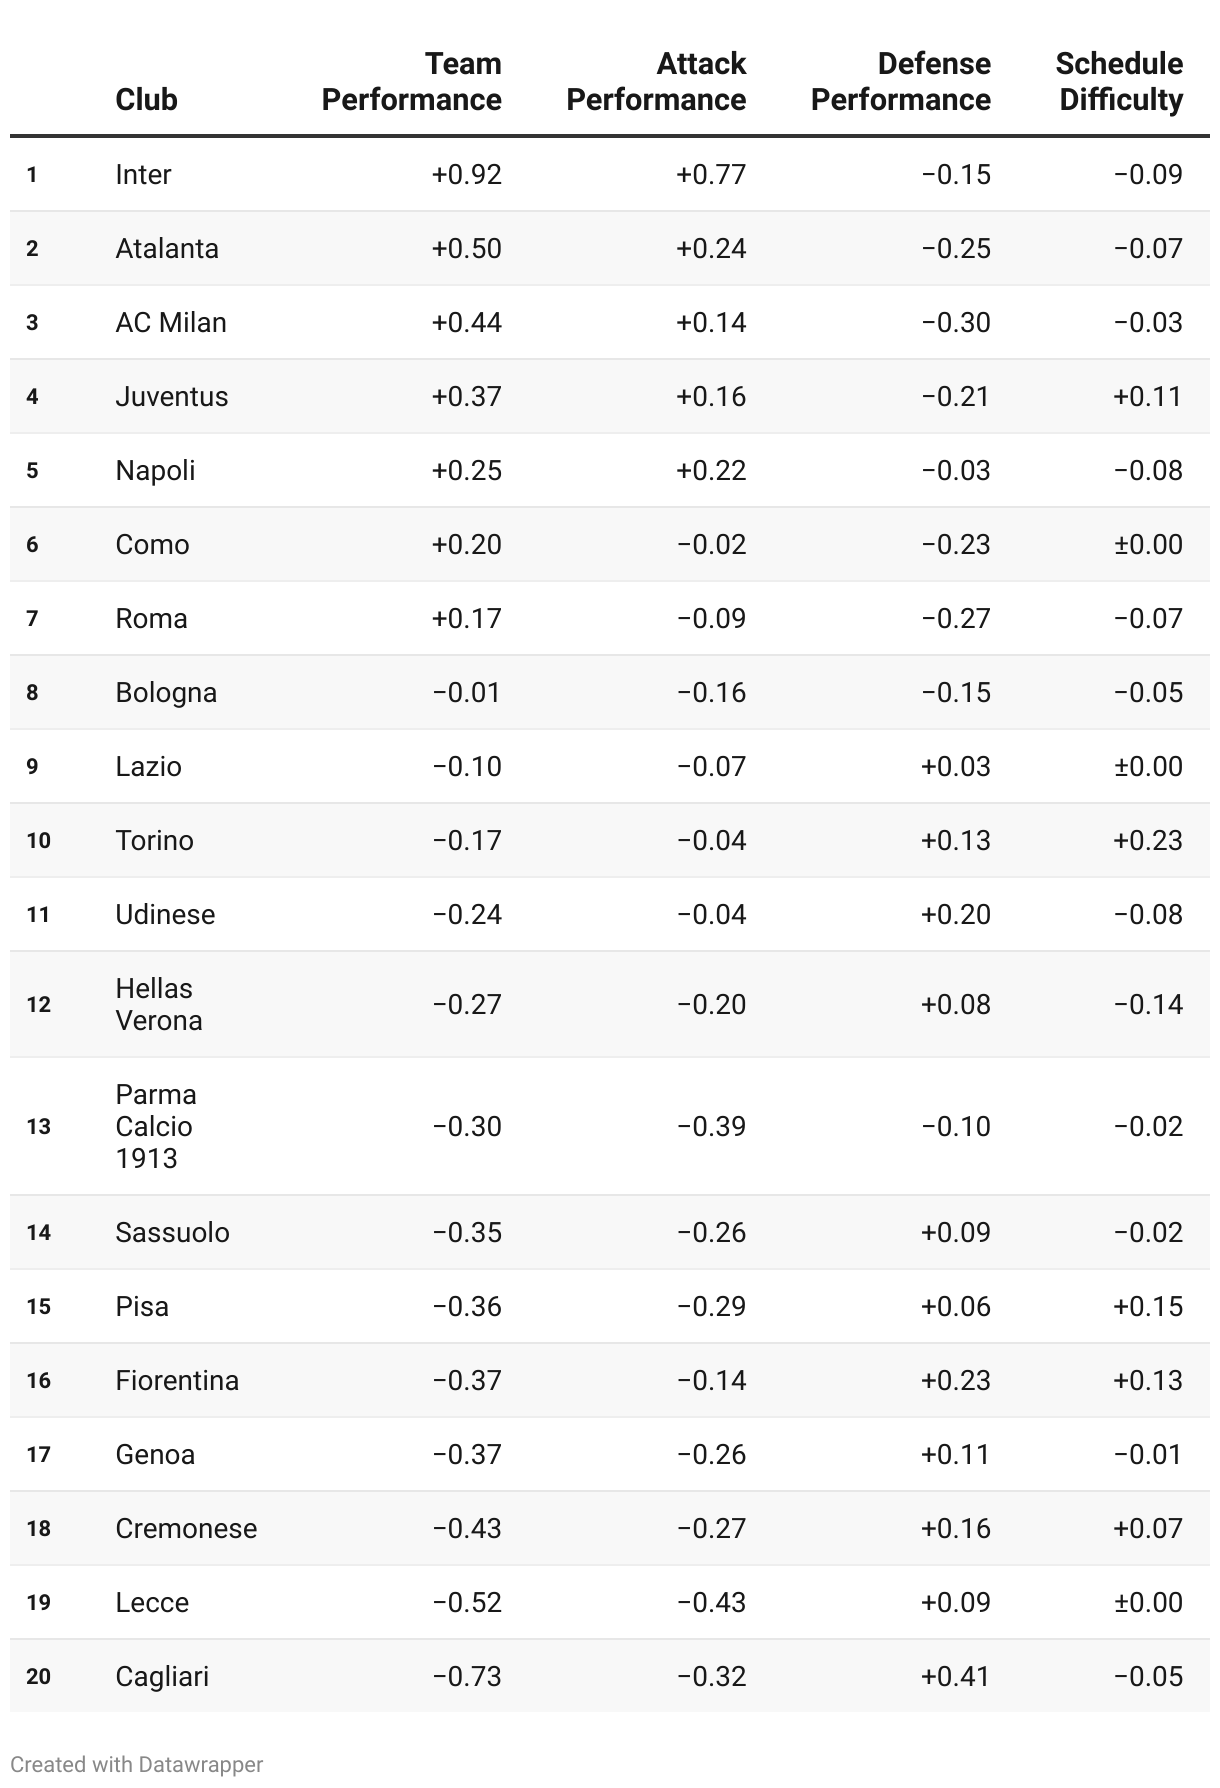Select Como's ±0.00 schedule difficulty cell
1220x1788 pixels.
pos(1148,544)
